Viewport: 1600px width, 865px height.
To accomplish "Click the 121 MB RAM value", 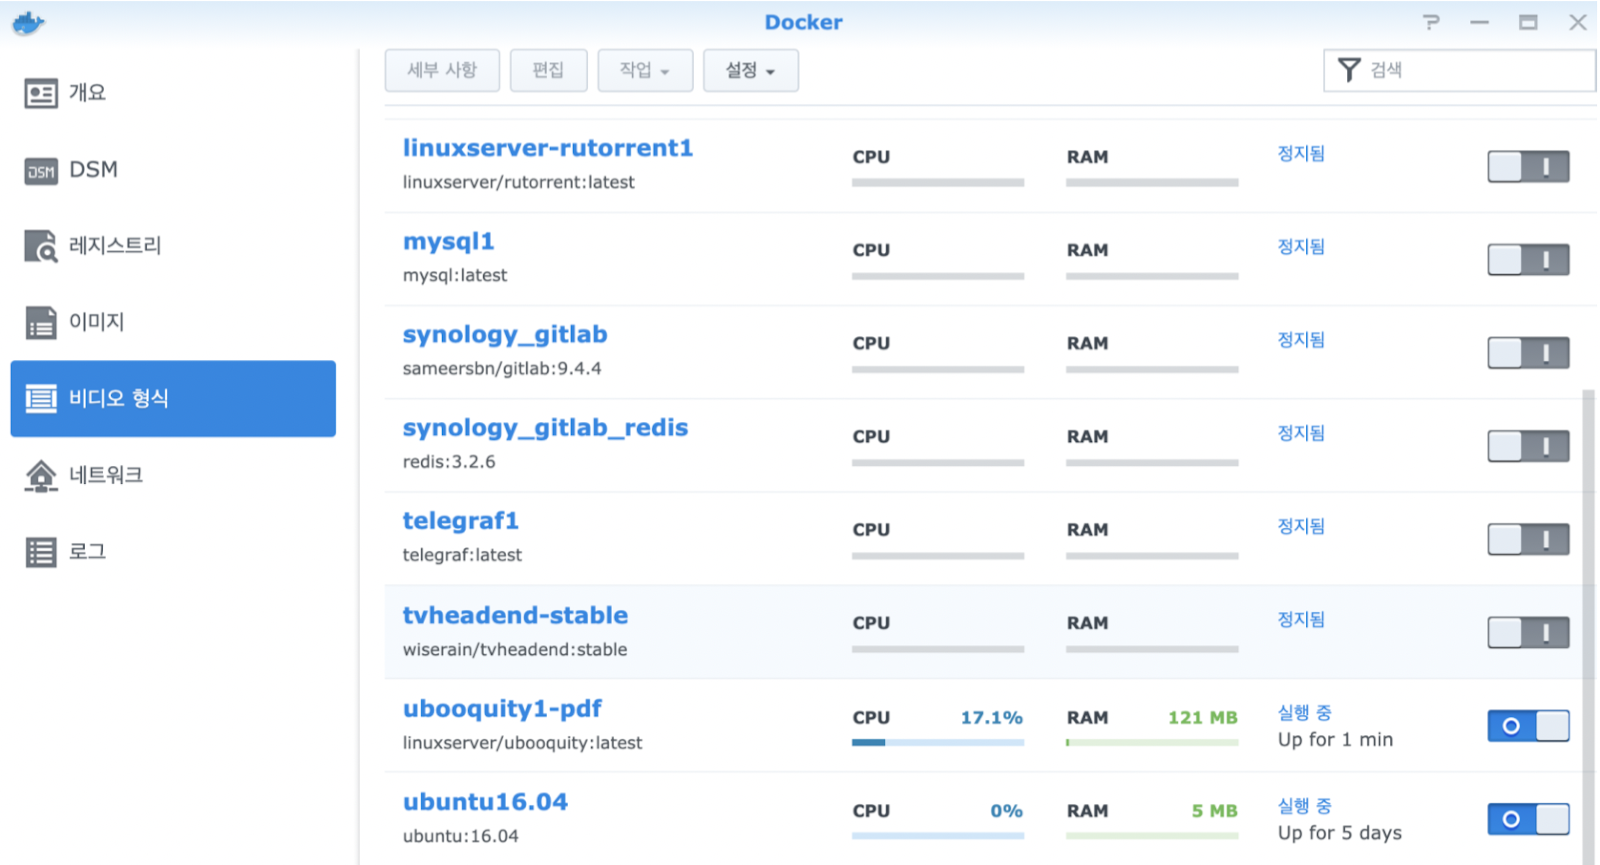I will pos(1203,718).
